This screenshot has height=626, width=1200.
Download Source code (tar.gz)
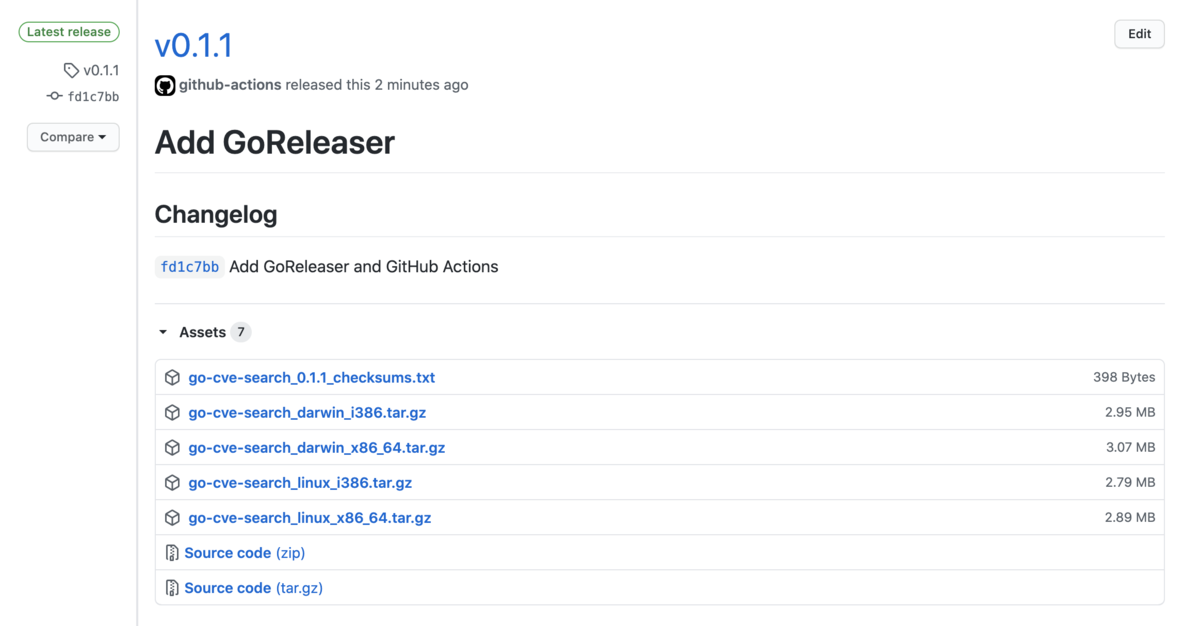click(x=254, y=588)
